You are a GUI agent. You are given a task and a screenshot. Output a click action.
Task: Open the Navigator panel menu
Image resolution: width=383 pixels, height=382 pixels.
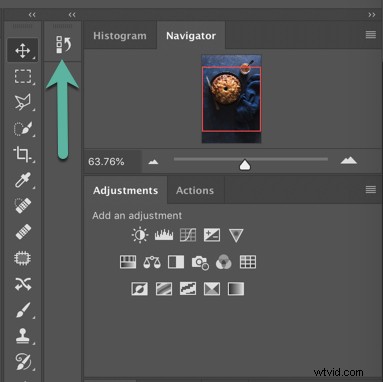point(371,35)
